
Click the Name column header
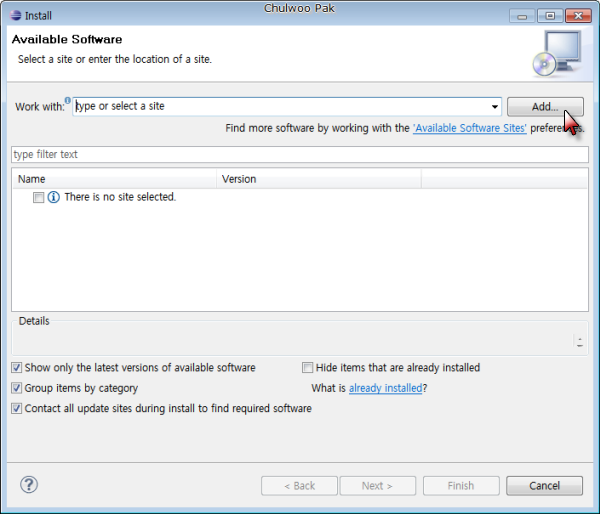[115, 179]
